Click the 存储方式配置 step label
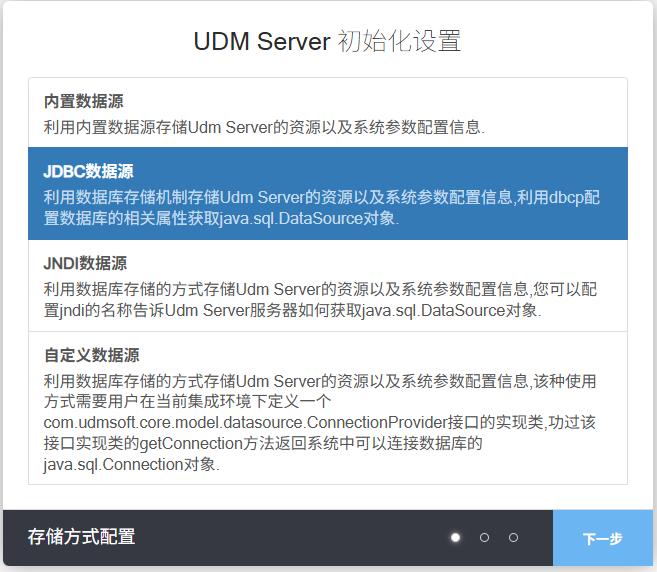 point(81,538)
